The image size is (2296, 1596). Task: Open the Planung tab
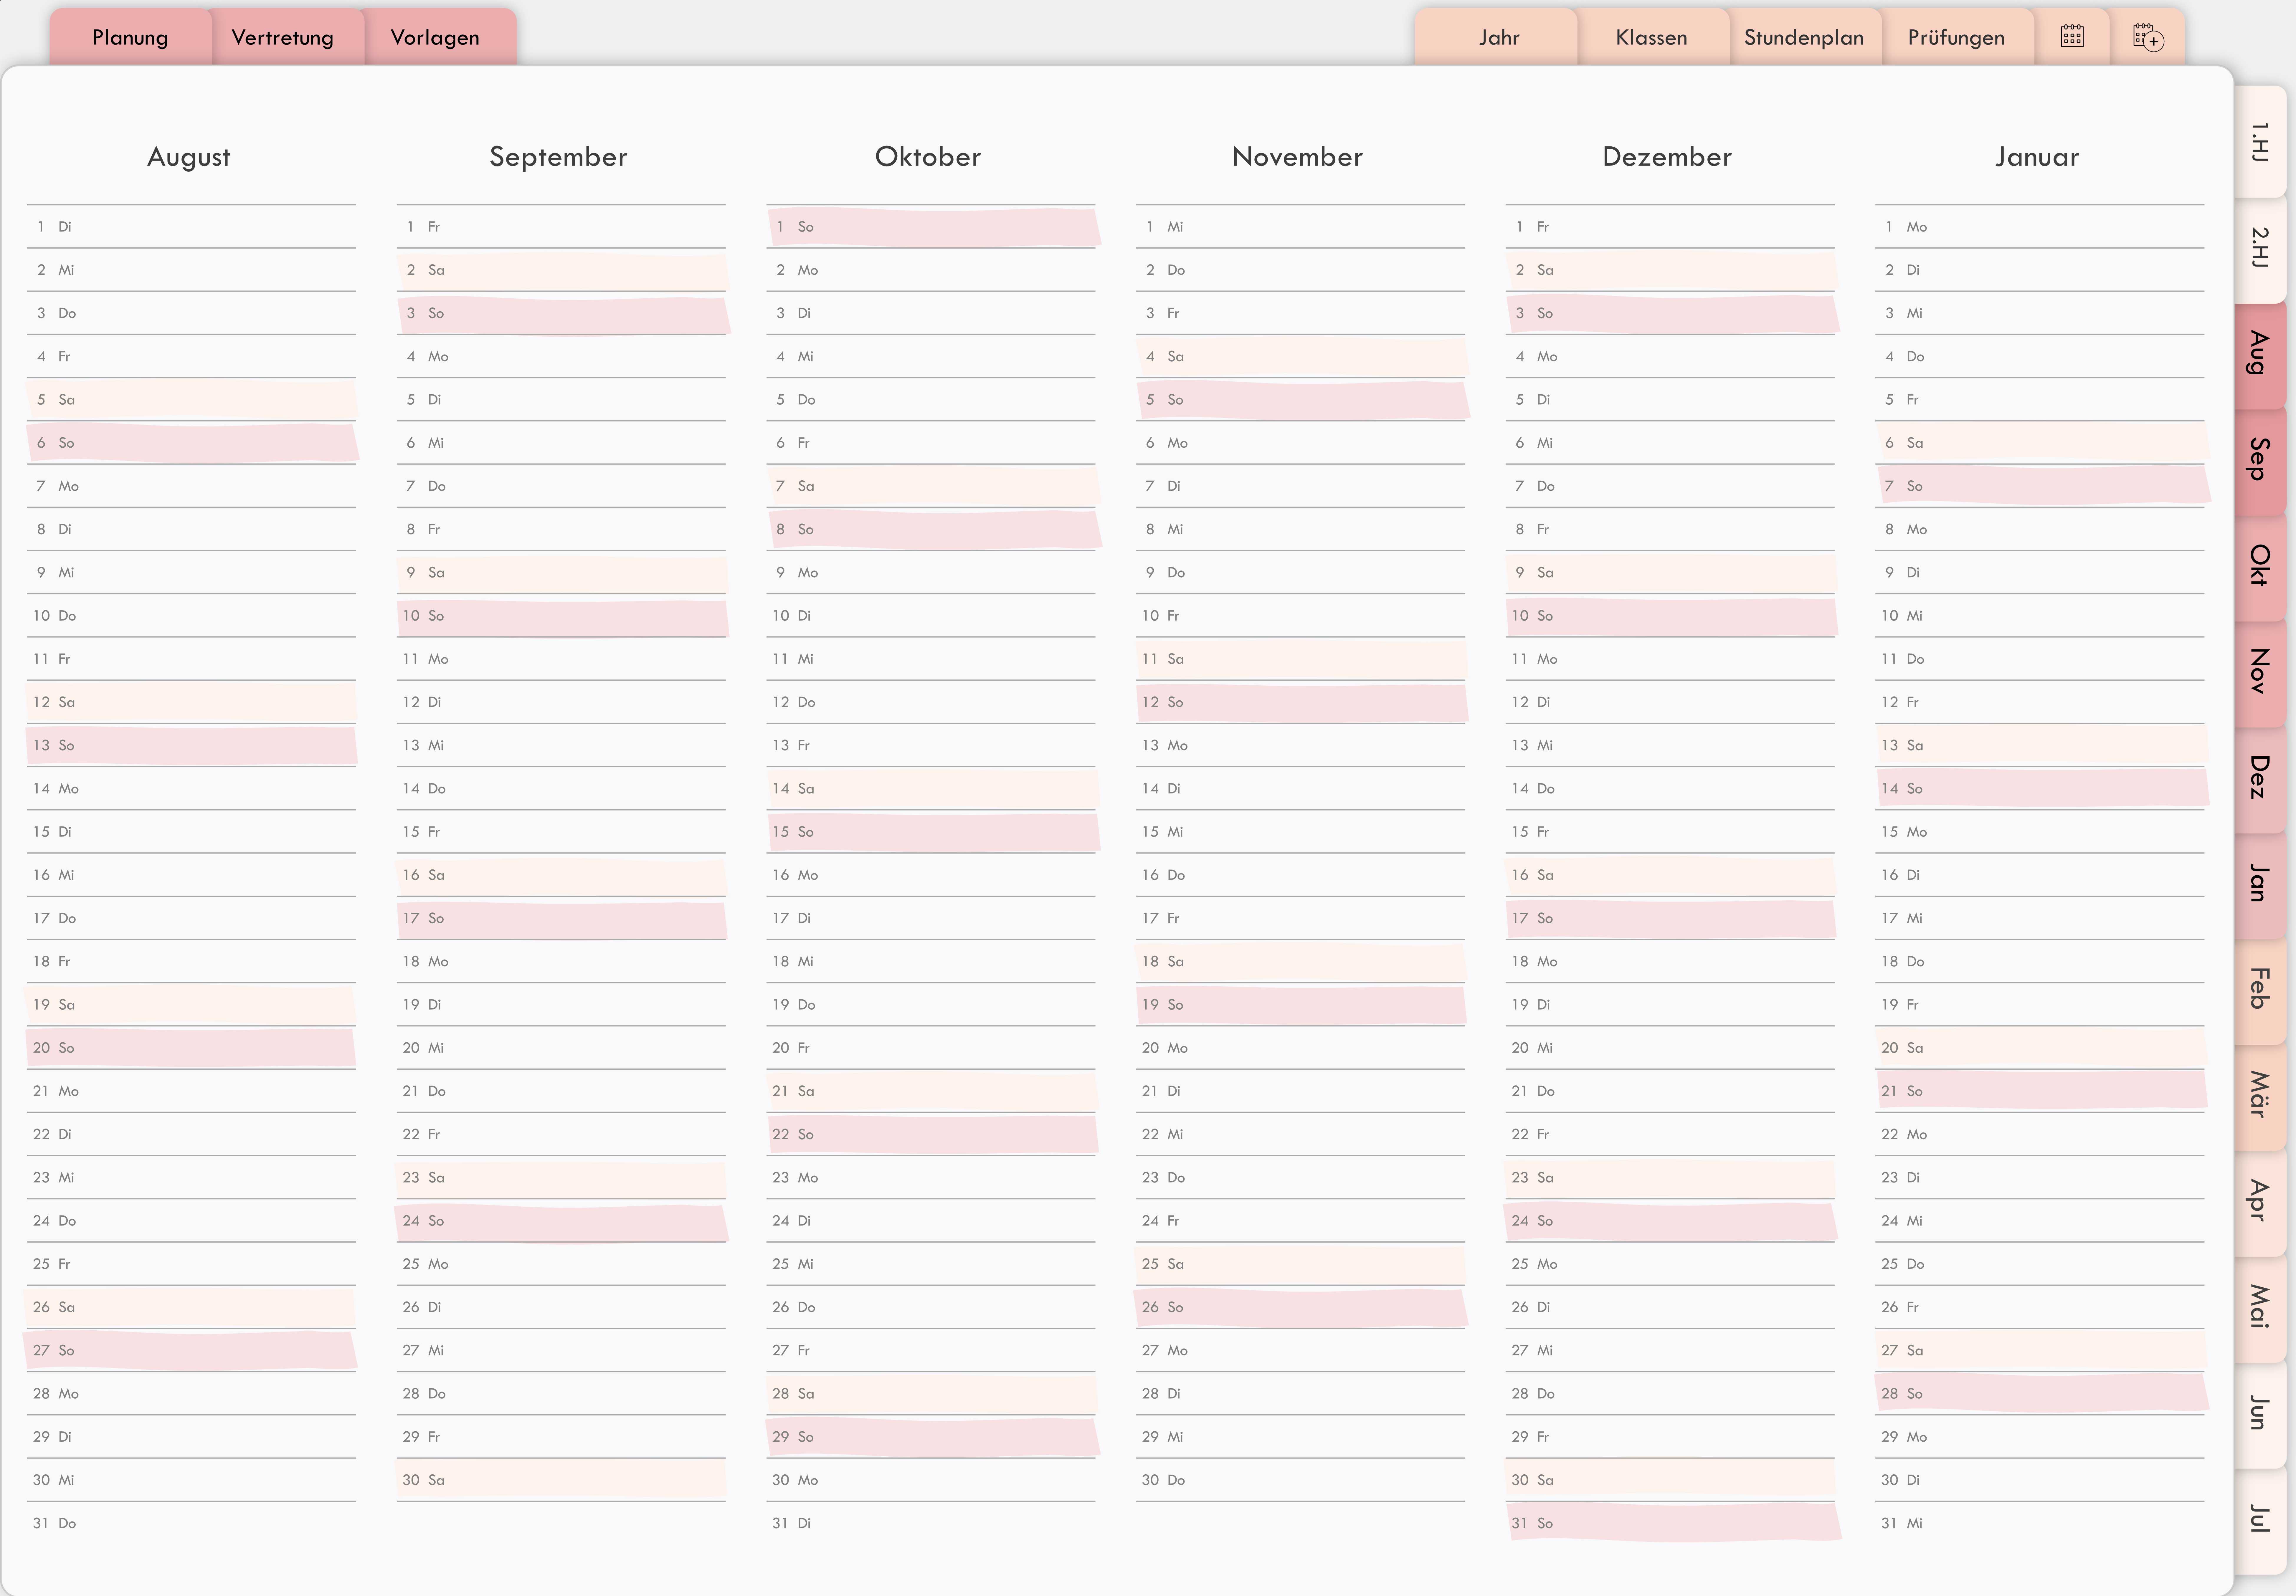pyautogui.click(x=130, y=37)
